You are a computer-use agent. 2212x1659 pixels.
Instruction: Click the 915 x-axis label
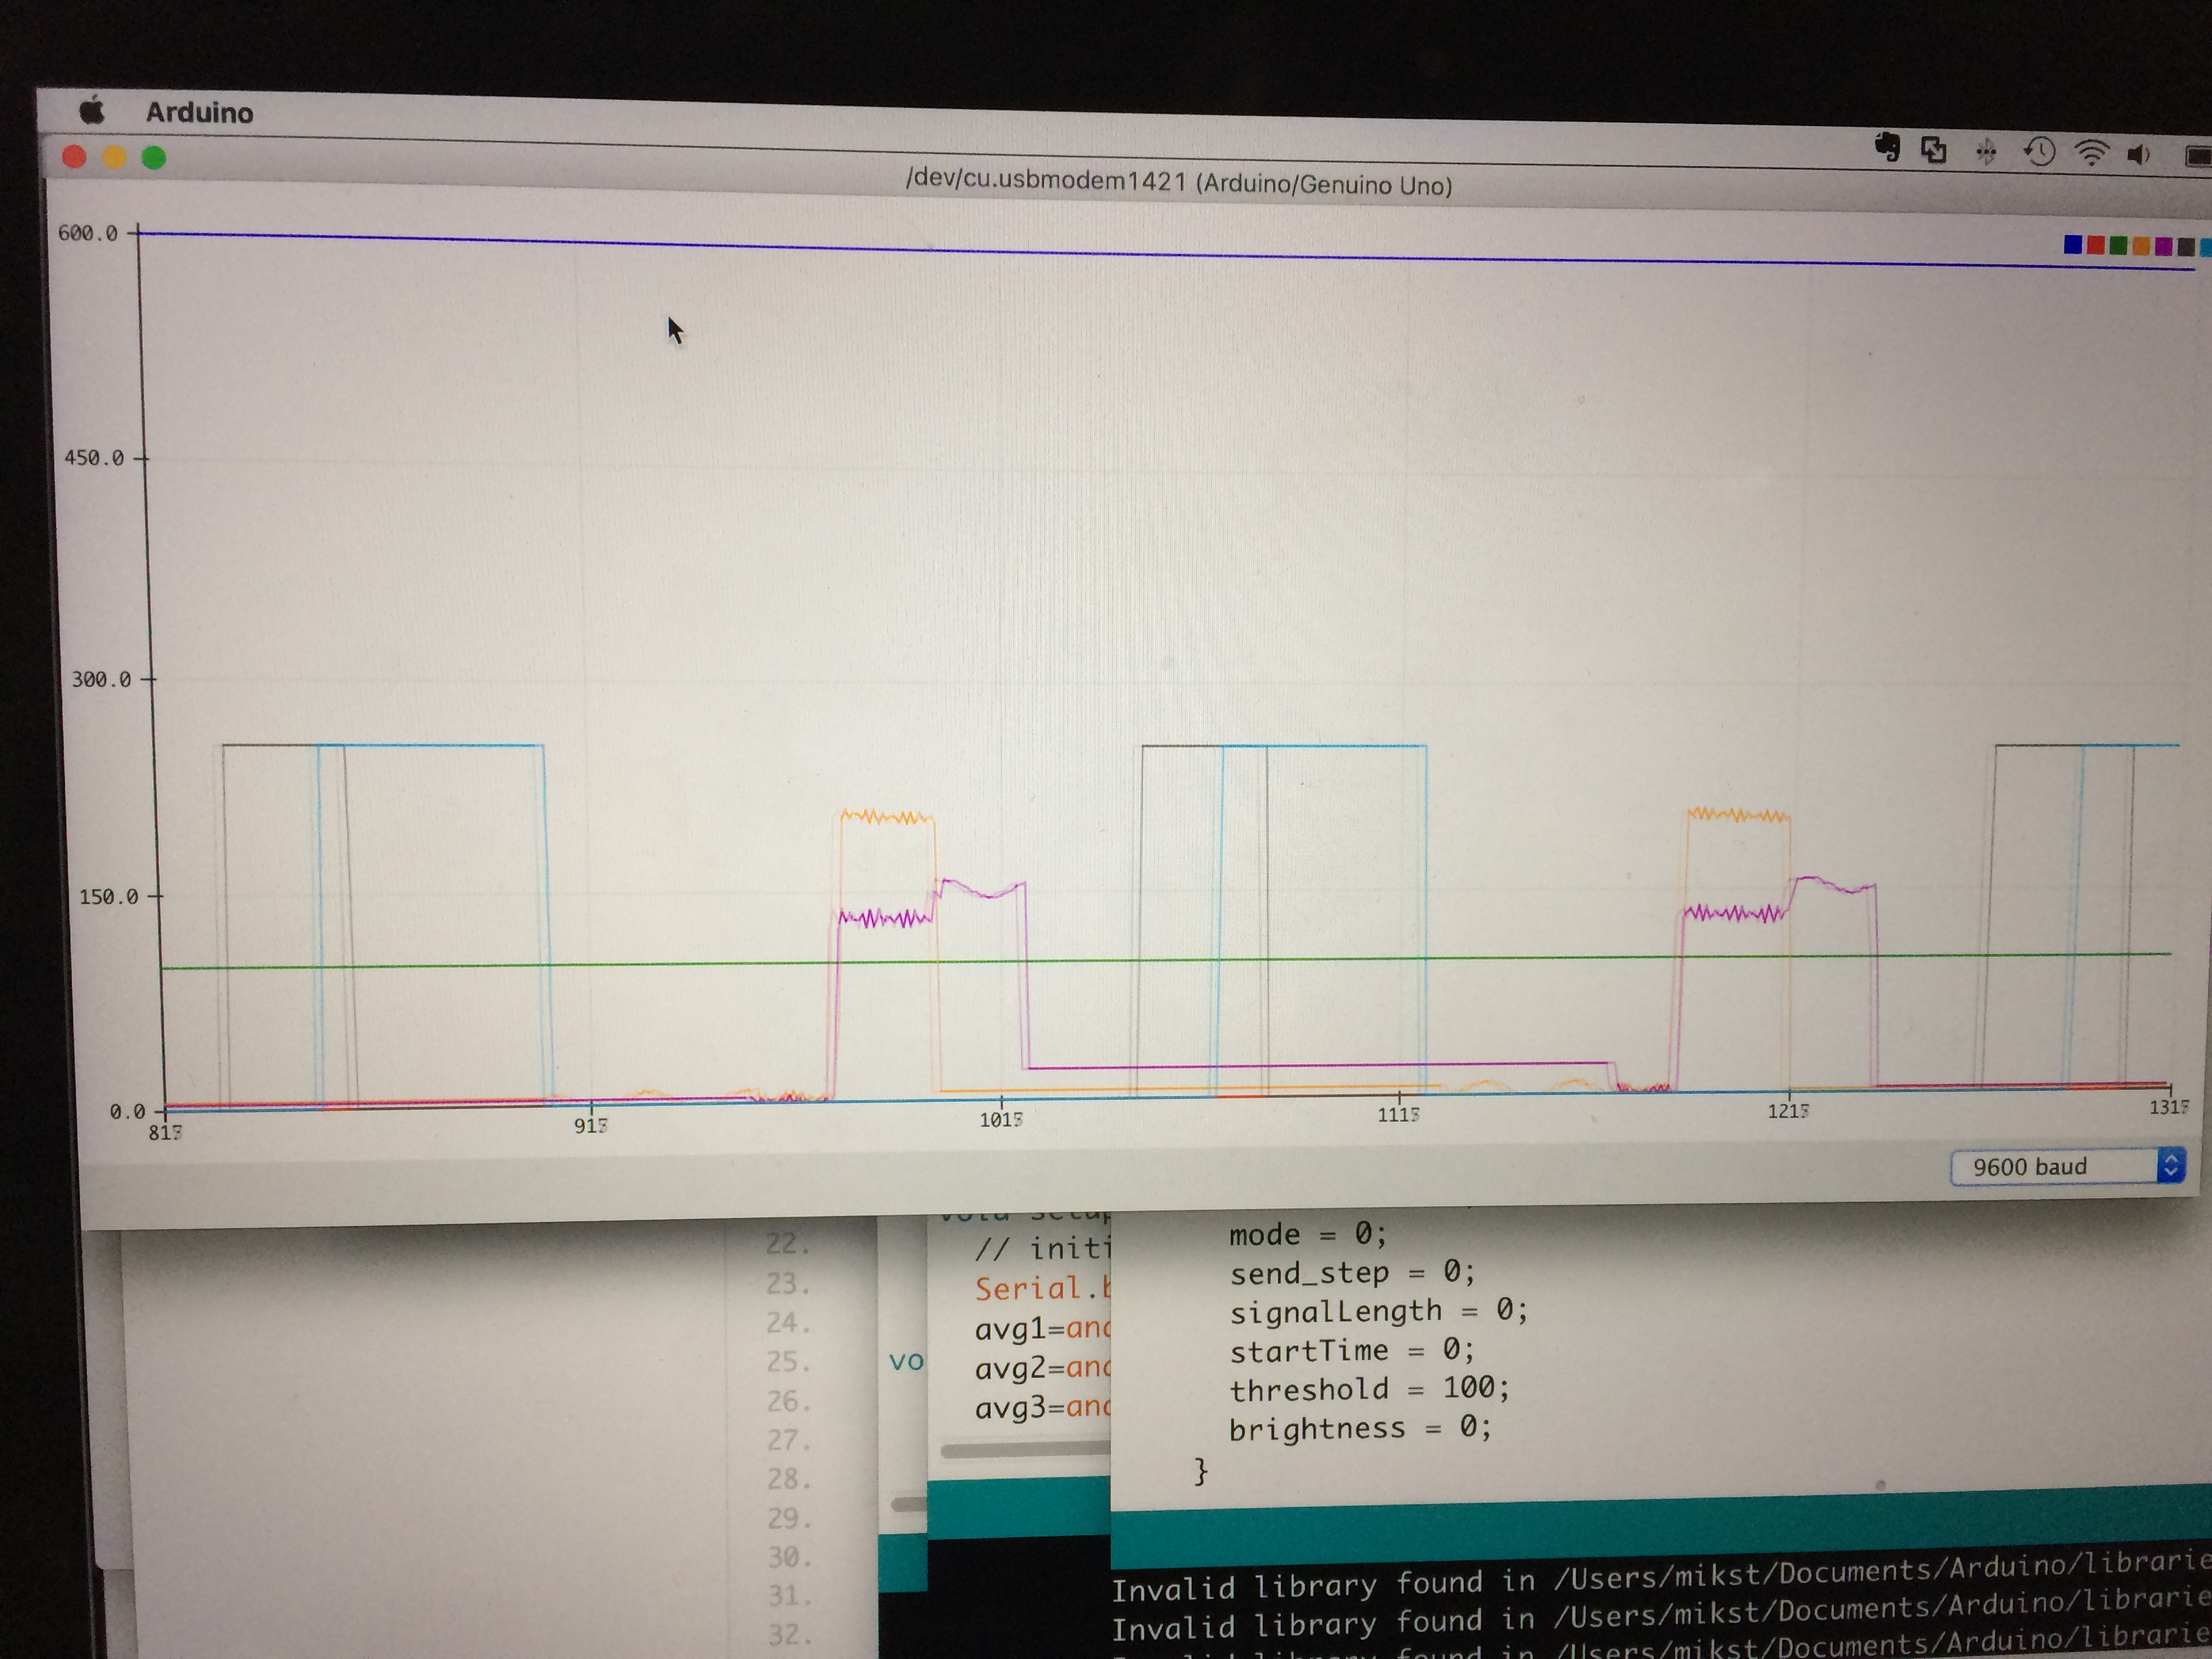point(590,1126)
